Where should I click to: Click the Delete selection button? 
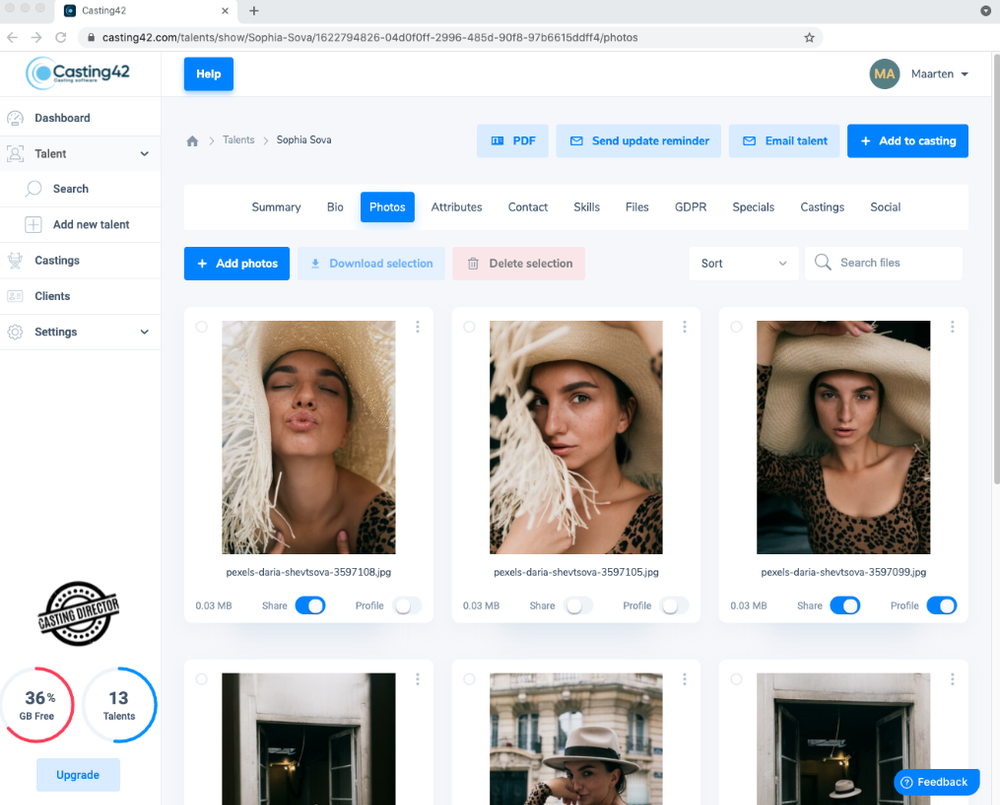coord(518,263)
